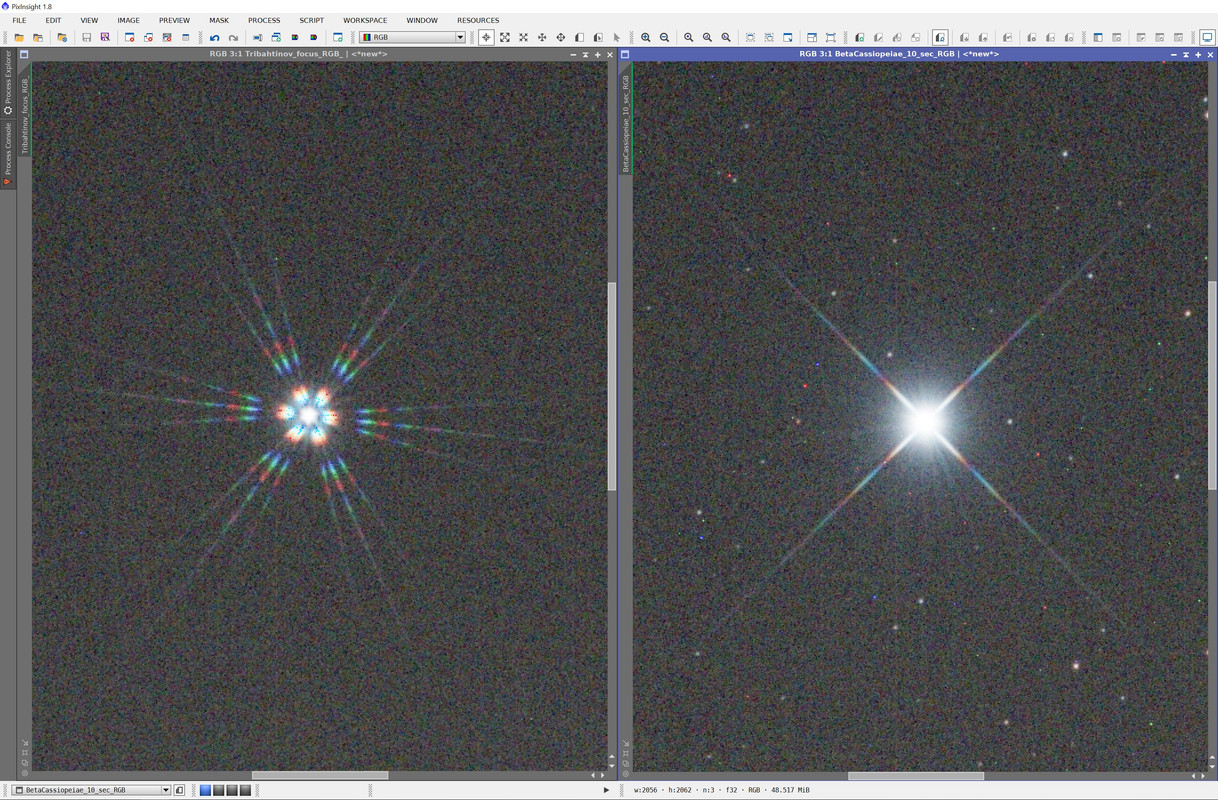The width and height of the screenshot is (1218, 800).
Task: Click horizontal scrollbar of BetaCassiopeiae image window
Action: pyautogui.click(x=916, y=775)
